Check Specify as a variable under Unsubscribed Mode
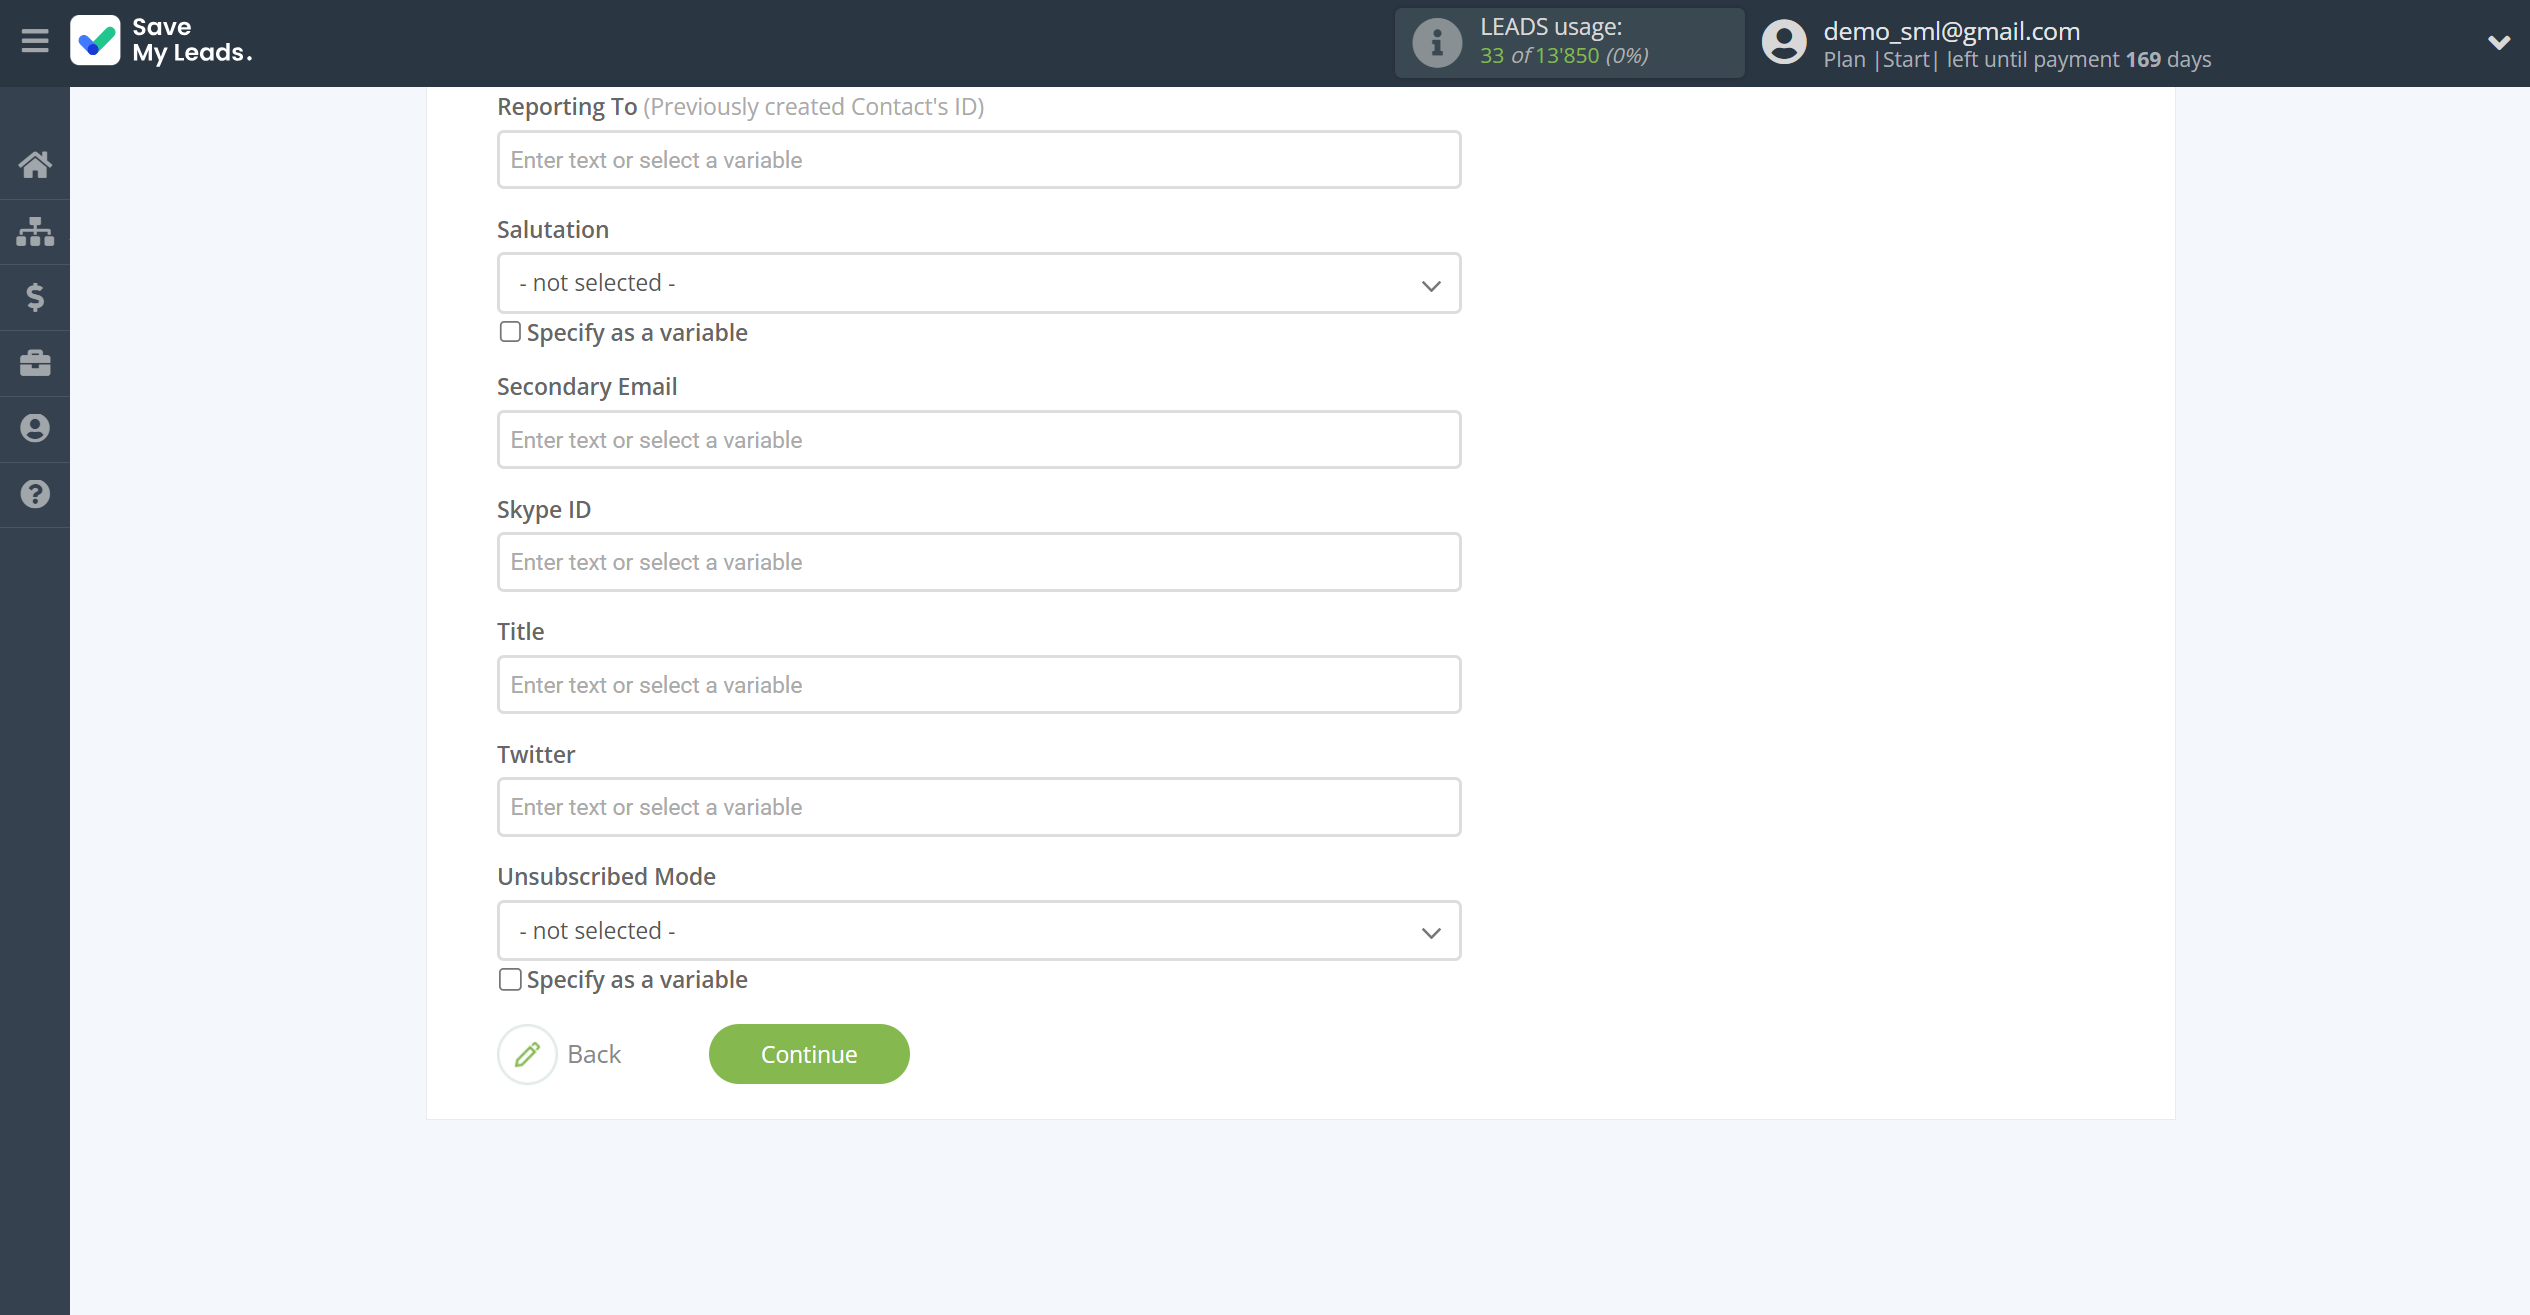Viewport: 2530px width, 1315px height. [510, 979]
